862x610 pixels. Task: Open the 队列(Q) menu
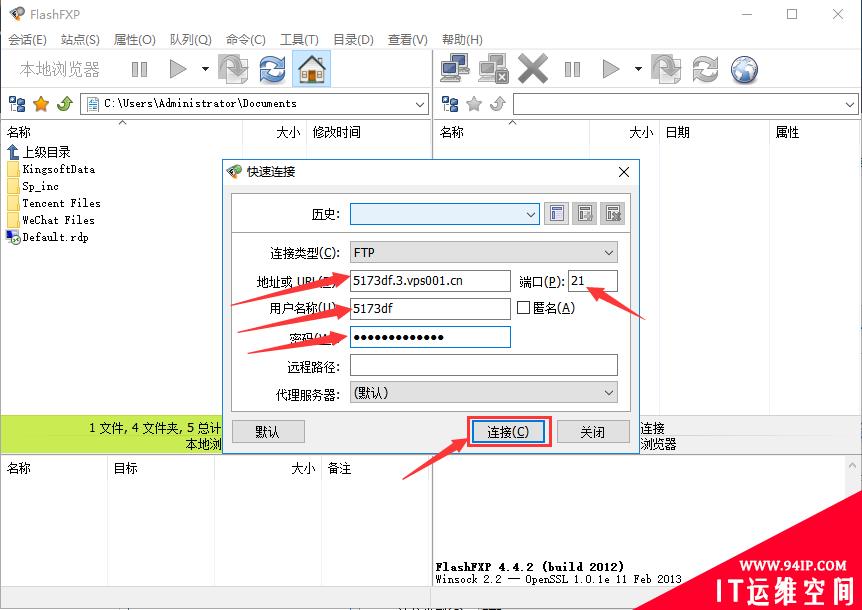(x=191, y=40)
